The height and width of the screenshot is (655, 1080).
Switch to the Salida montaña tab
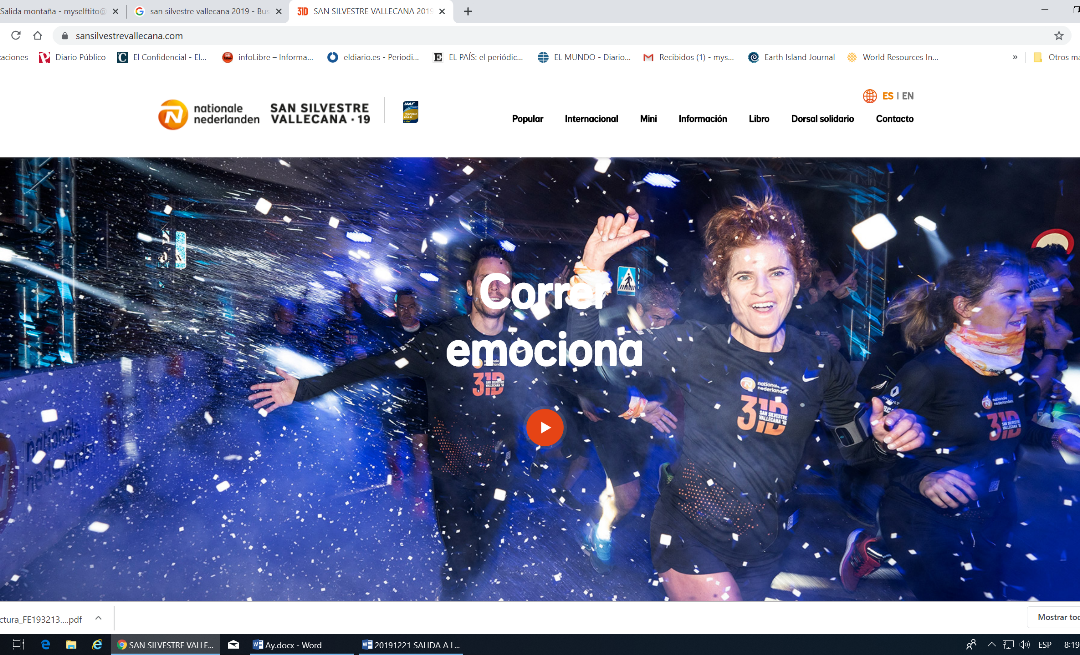54,11
